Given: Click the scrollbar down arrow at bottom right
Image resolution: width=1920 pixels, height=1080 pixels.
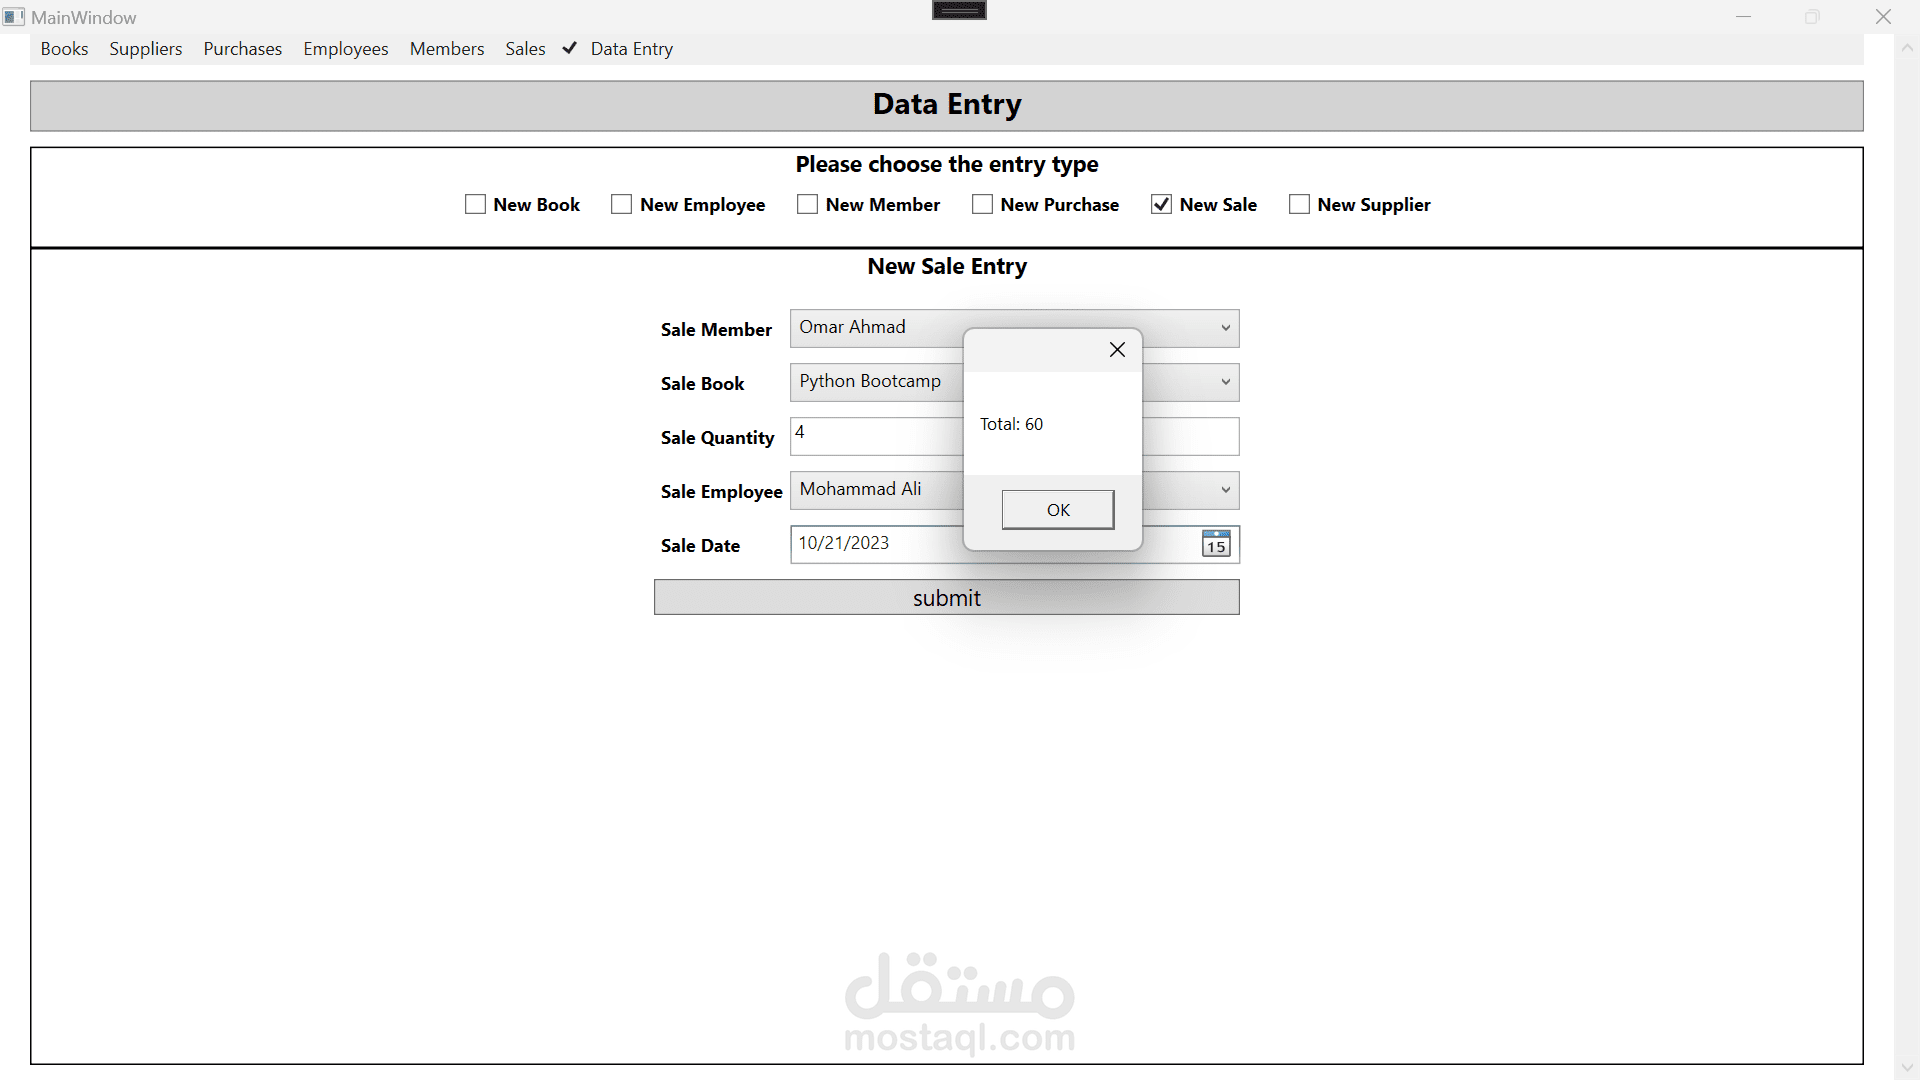Looking at the screenshot, I should 1906,1068.
